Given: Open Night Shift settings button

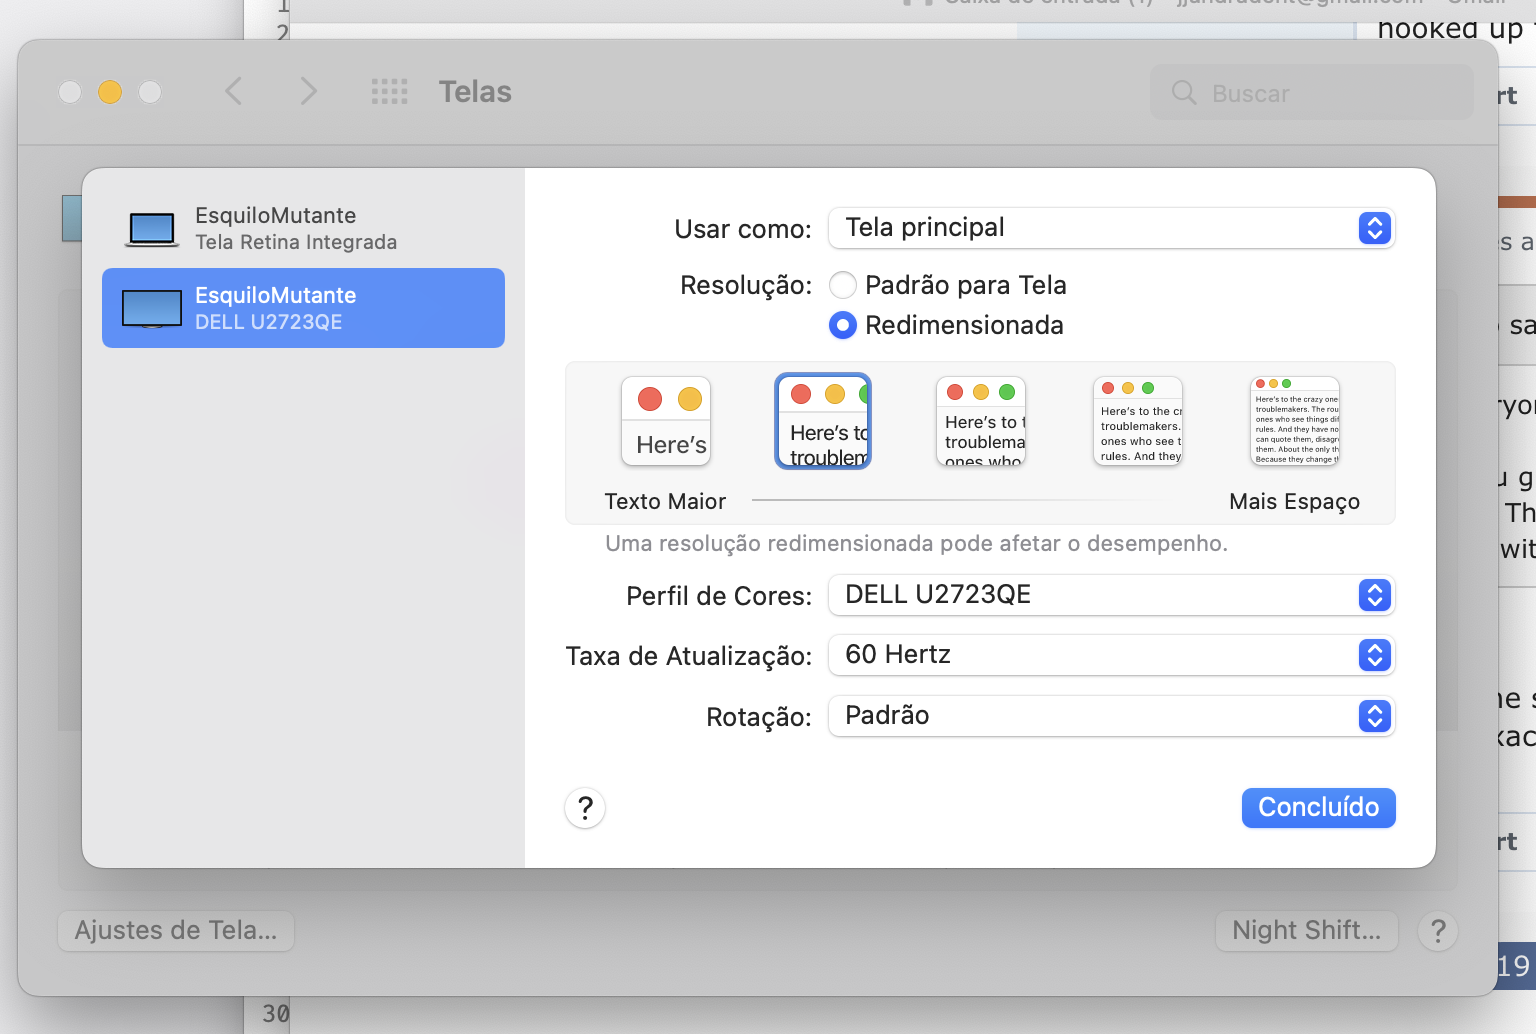Looking at the screenshot, I should pyautogui.click(x=1306, y=931).
